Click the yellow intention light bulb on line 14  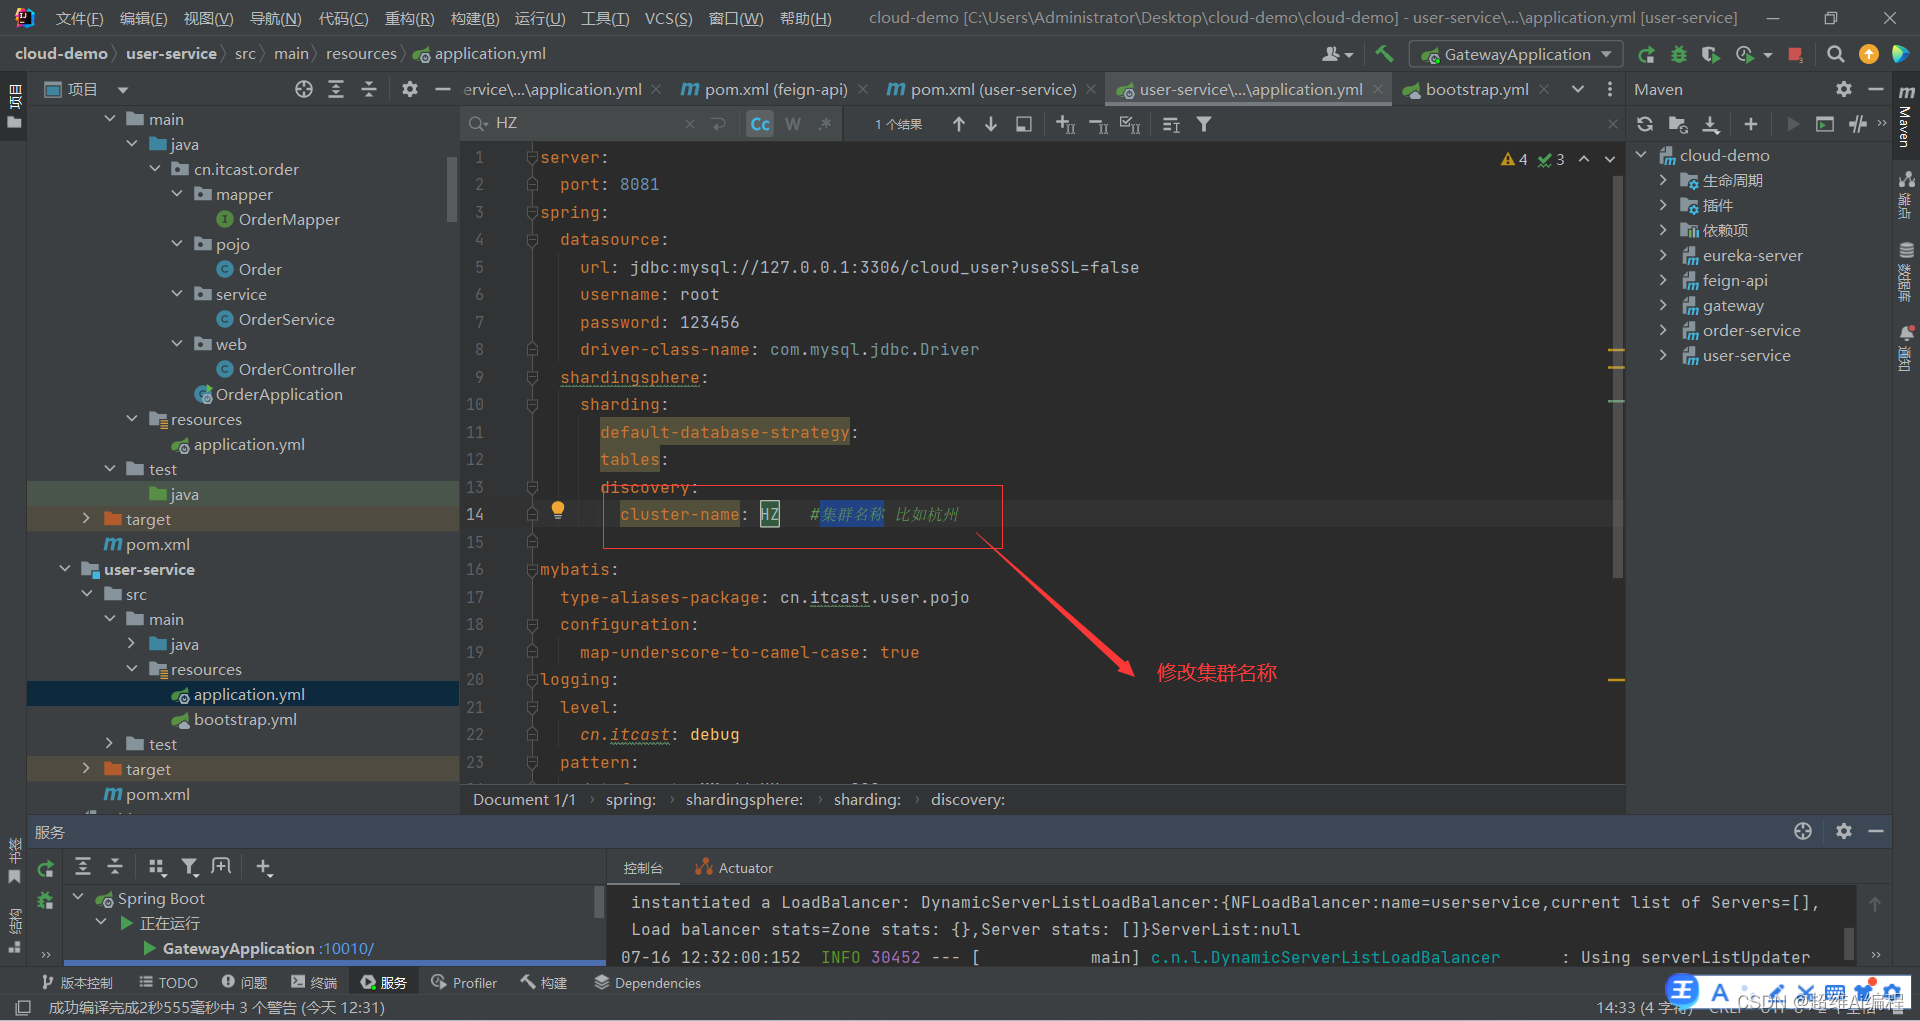point(558,510)
